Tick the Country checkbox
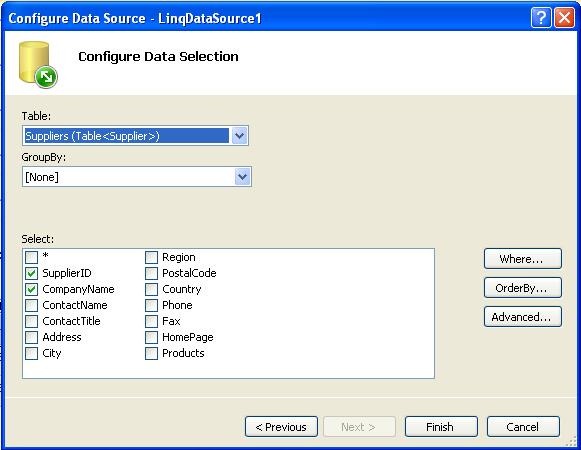 pos(151,289)
